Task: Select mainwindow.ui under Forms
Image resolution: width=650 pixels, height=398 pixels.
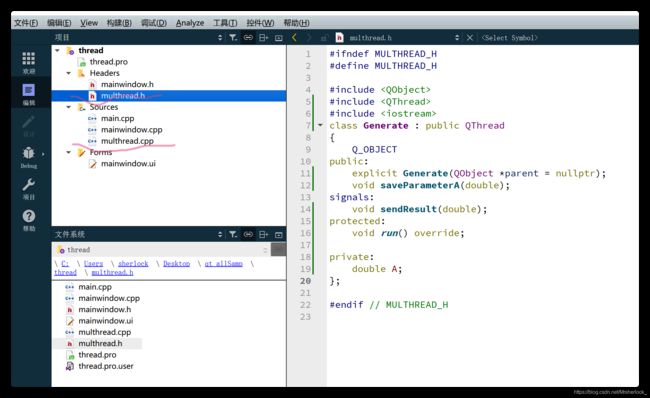Action: point(128,163)
